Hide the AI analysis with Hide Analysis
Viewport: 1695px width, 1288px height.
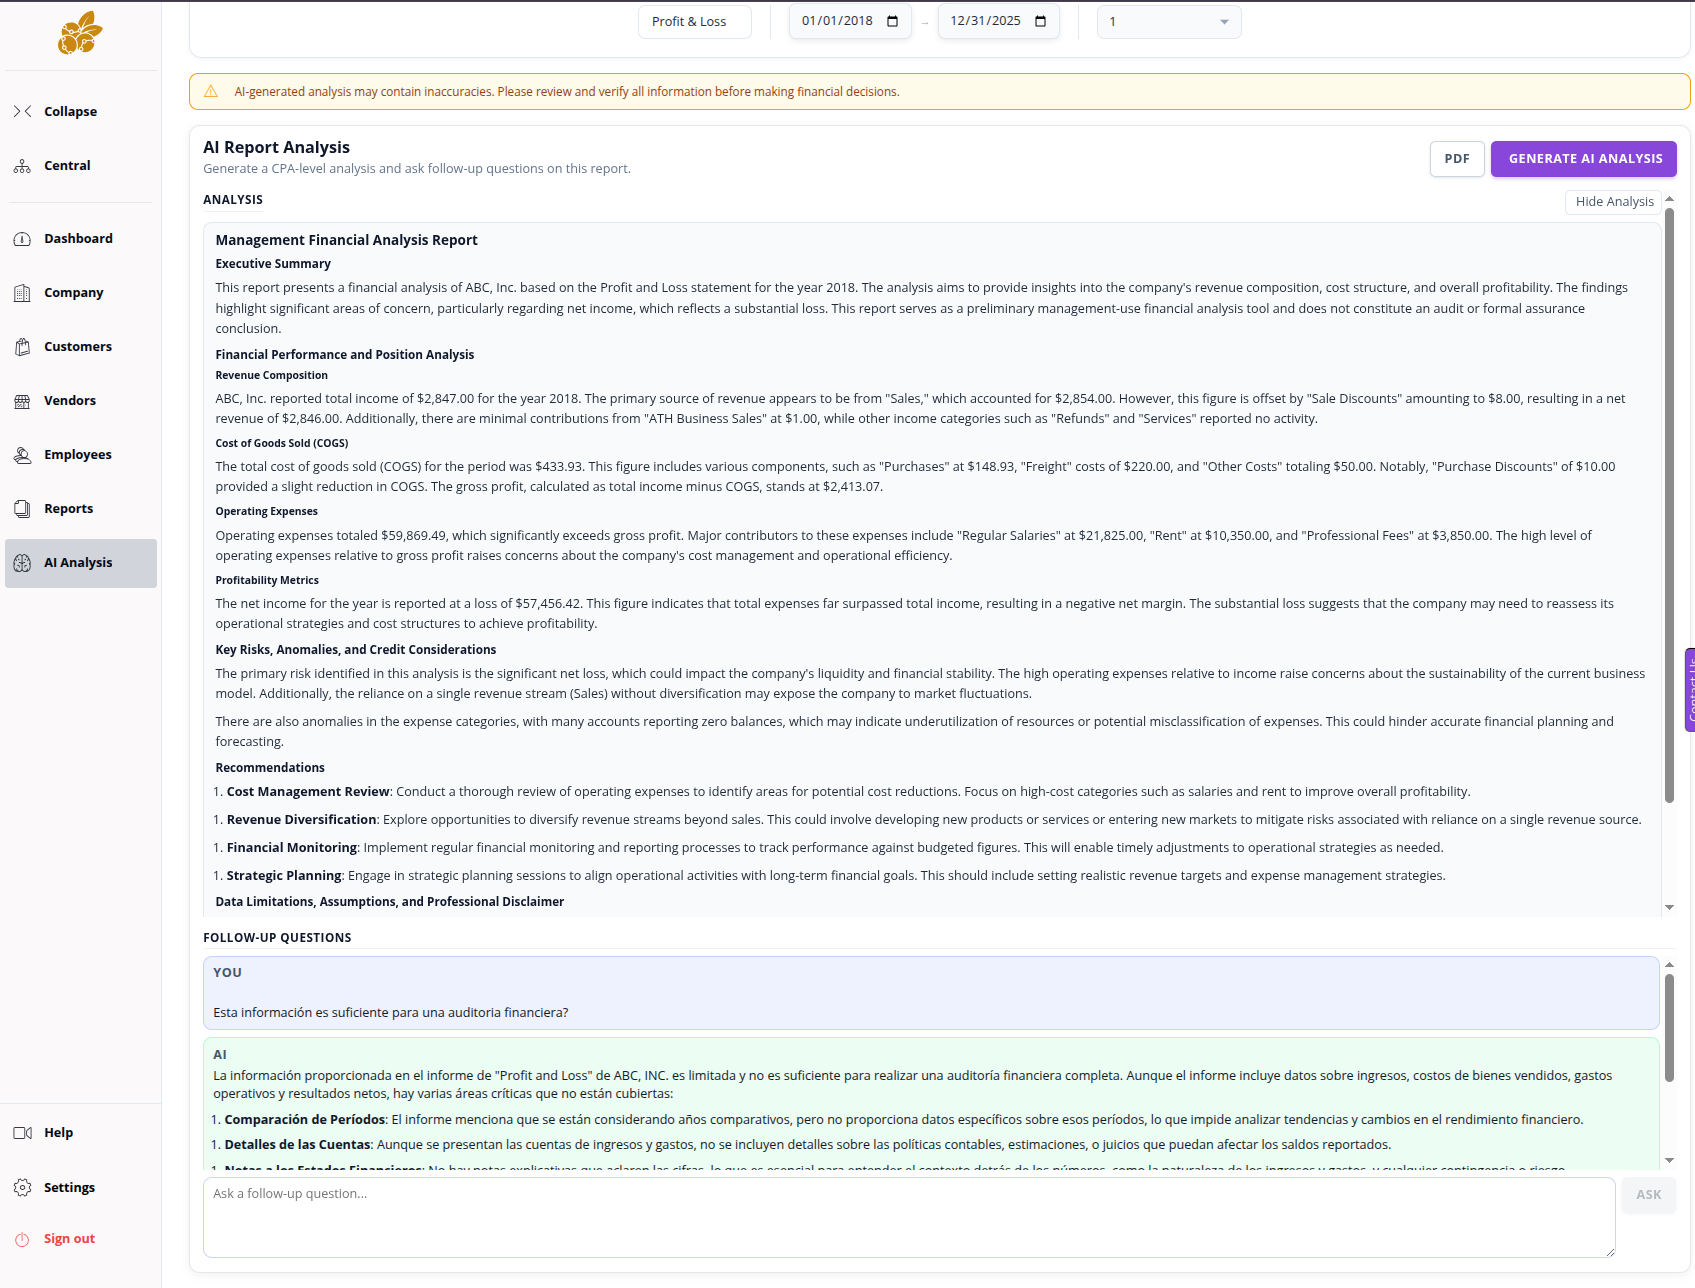[x=1613, y=201]
